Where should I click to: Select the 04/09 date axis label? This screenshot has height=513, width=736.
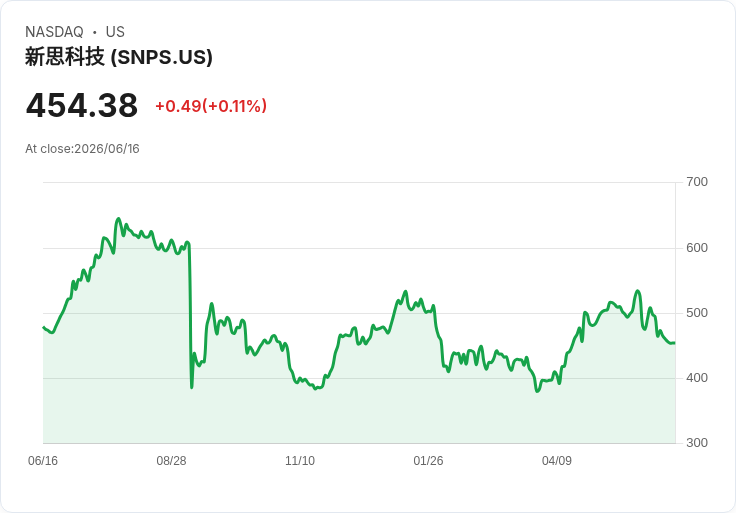[557, 461]
